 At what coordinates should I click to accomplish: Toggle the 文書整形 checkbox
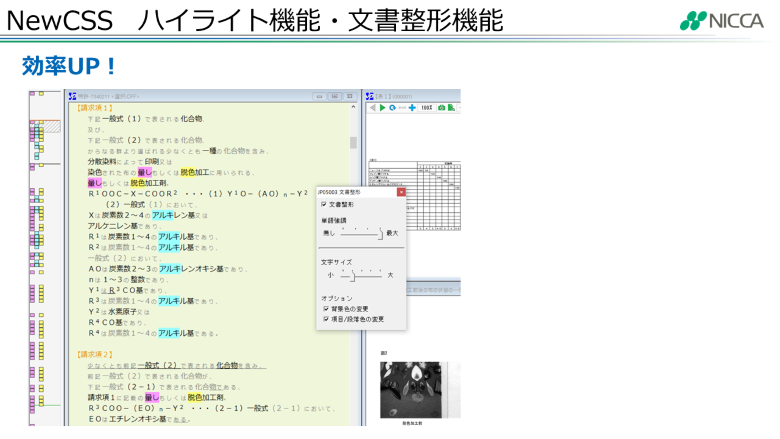coord(324,204)
